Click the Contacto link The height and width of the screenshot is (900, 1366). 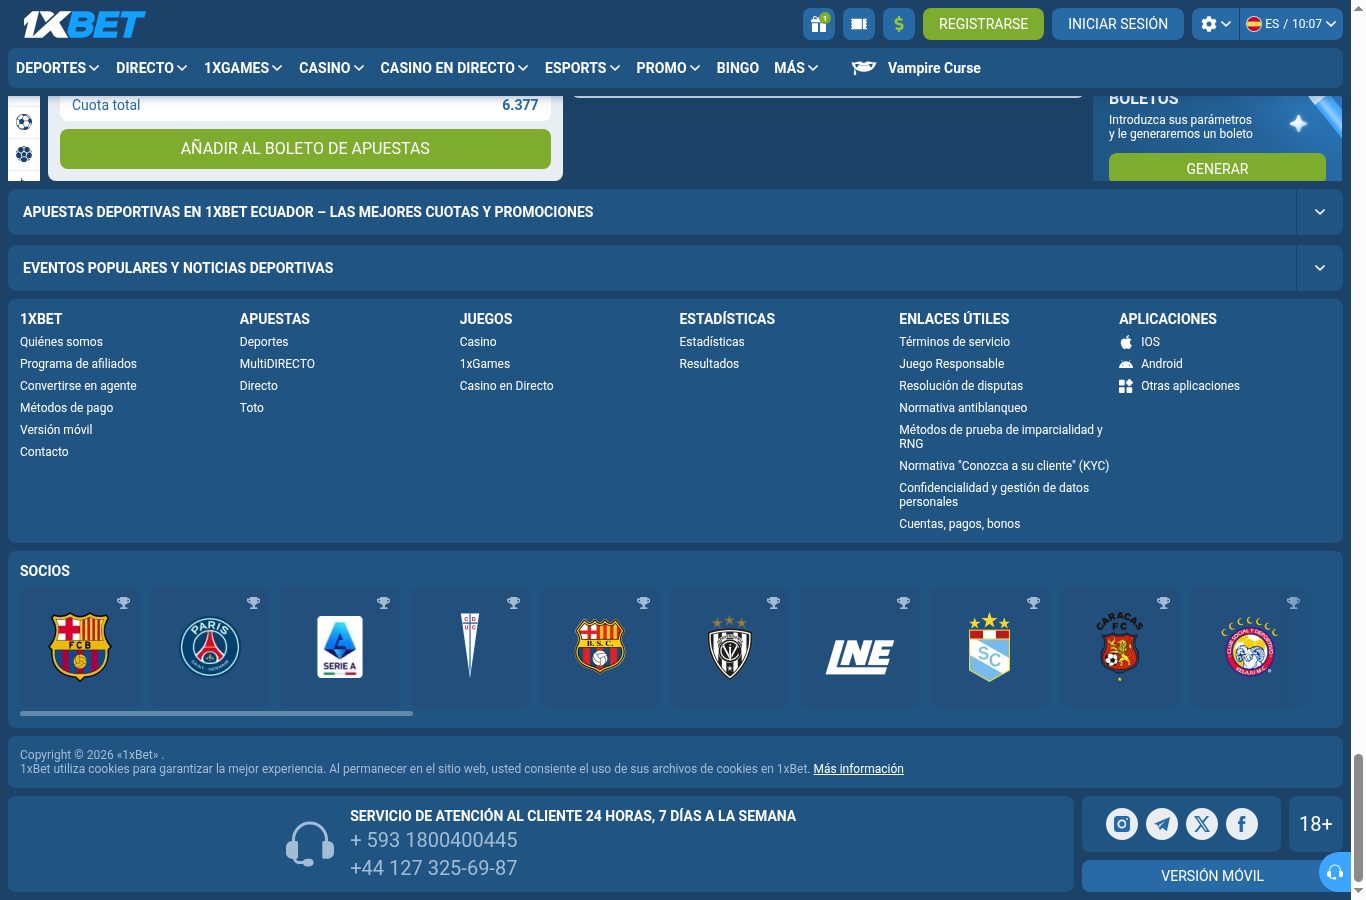click(44, 452)
